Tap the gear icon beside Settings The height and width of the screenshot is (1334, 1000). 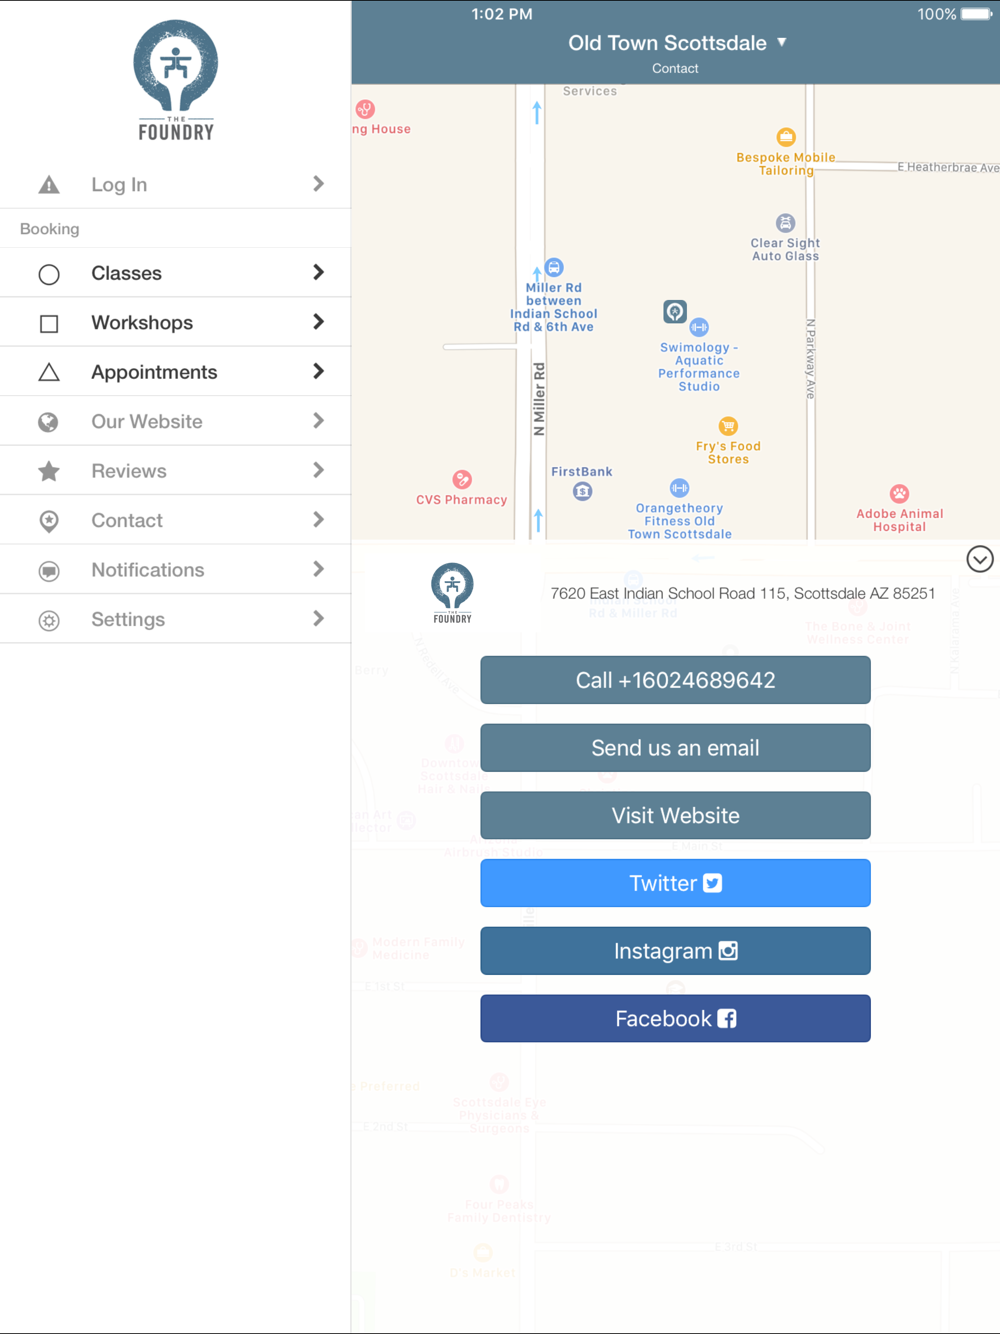tap(49, 620)
